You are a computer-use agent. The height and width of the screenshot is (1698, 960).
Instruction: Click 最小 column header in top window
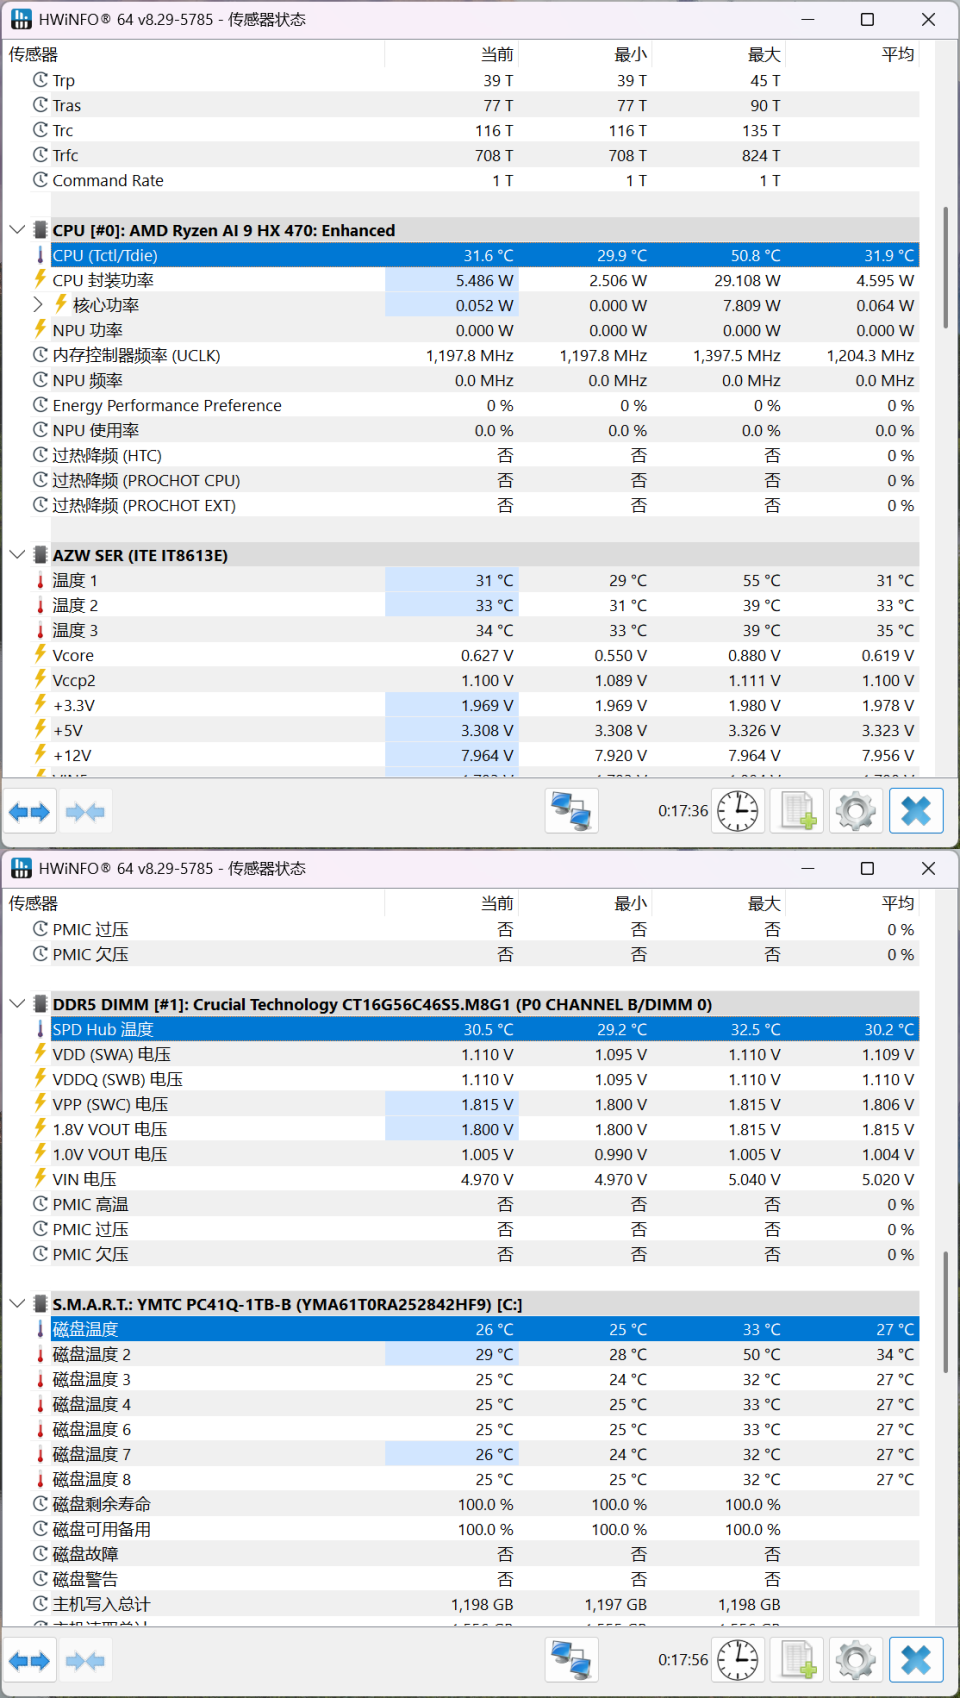(x=585, y=54)
